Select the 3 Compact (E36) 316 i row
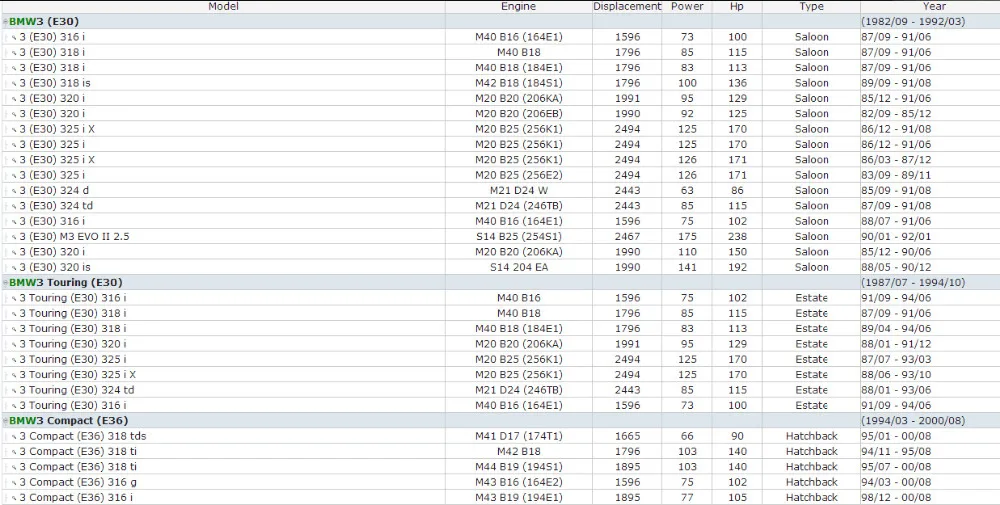 [x=501, y=497]
